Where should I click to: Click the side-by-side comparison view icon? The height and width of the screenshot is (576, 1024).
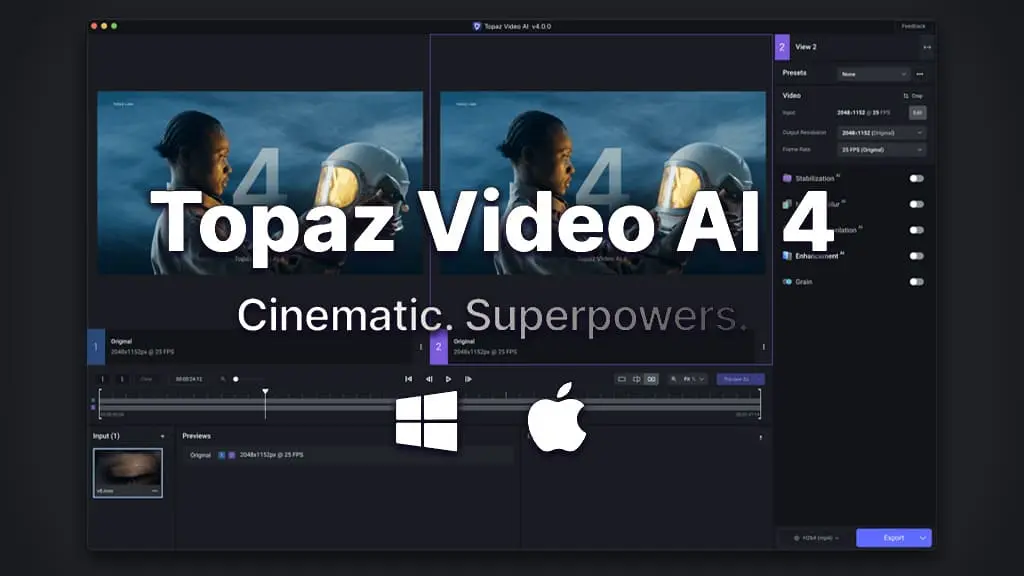click(x=651, y=379)
